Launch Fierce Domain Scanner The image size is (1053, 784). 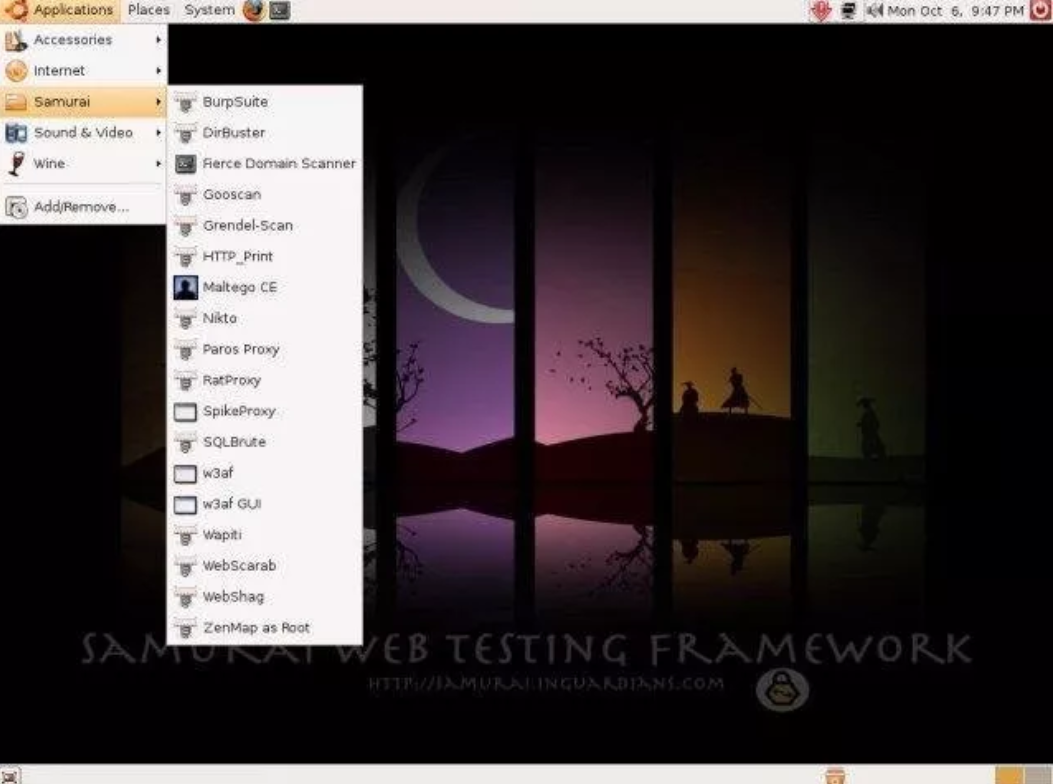[x=265, y=164]
